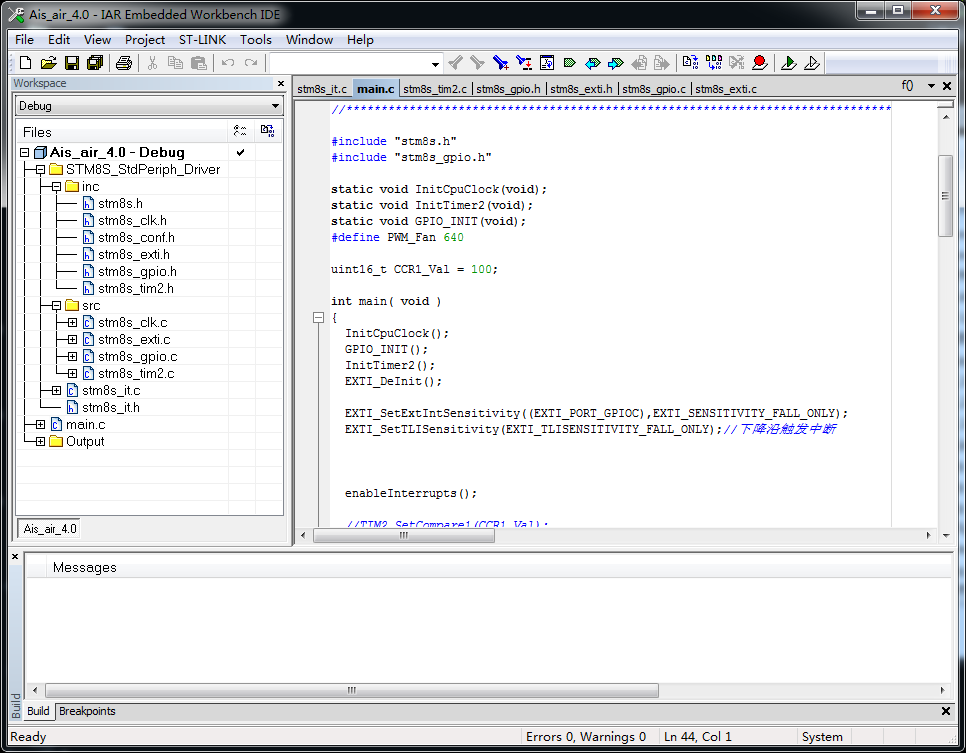Click the quick search input field

(350, 63)
